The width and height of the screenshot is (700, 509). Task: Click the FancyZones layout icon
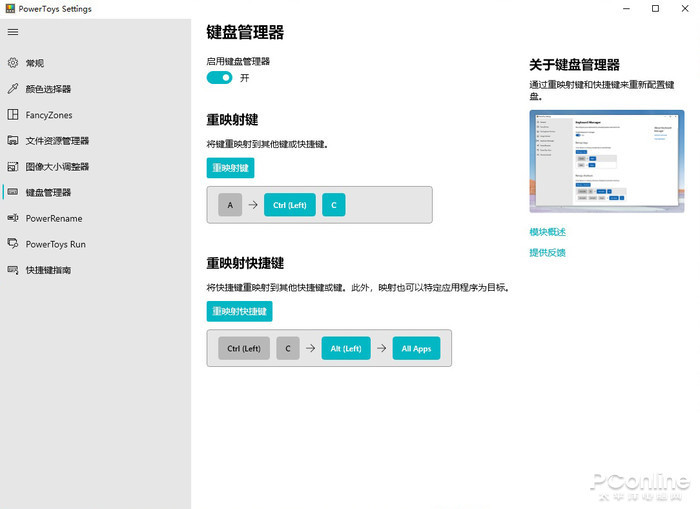click(13, 115)
